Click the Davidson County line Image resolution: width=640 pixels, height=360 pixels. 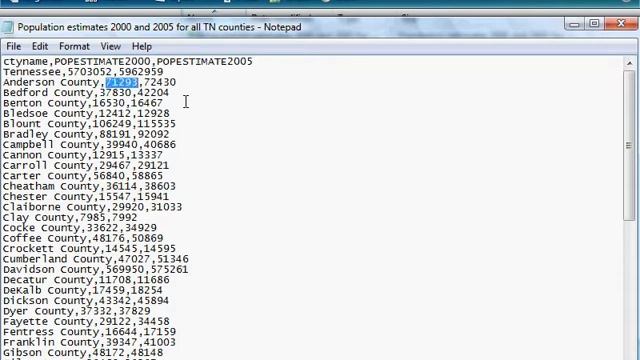coord(96,269)
